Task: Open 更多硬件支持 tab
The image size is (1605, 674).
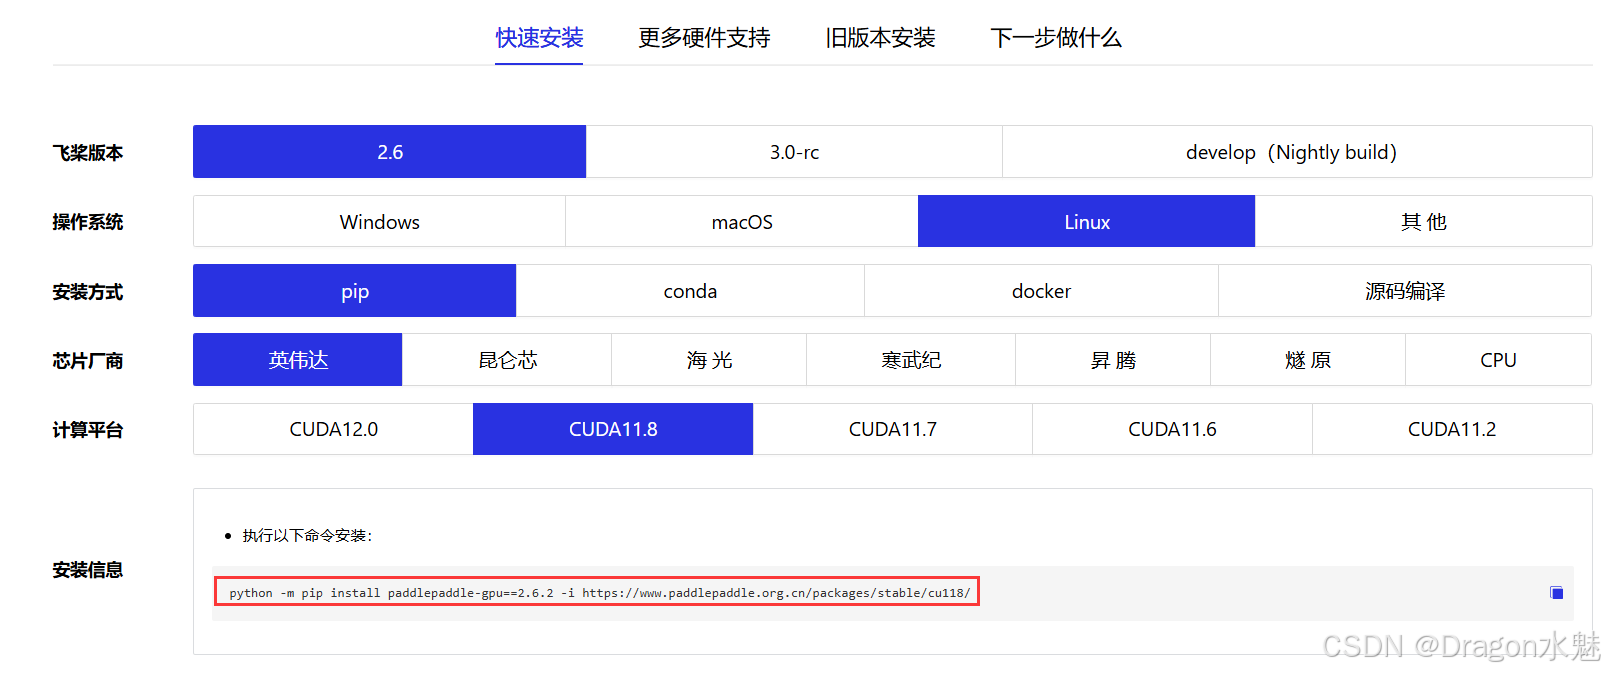Action: coord(704,38)
